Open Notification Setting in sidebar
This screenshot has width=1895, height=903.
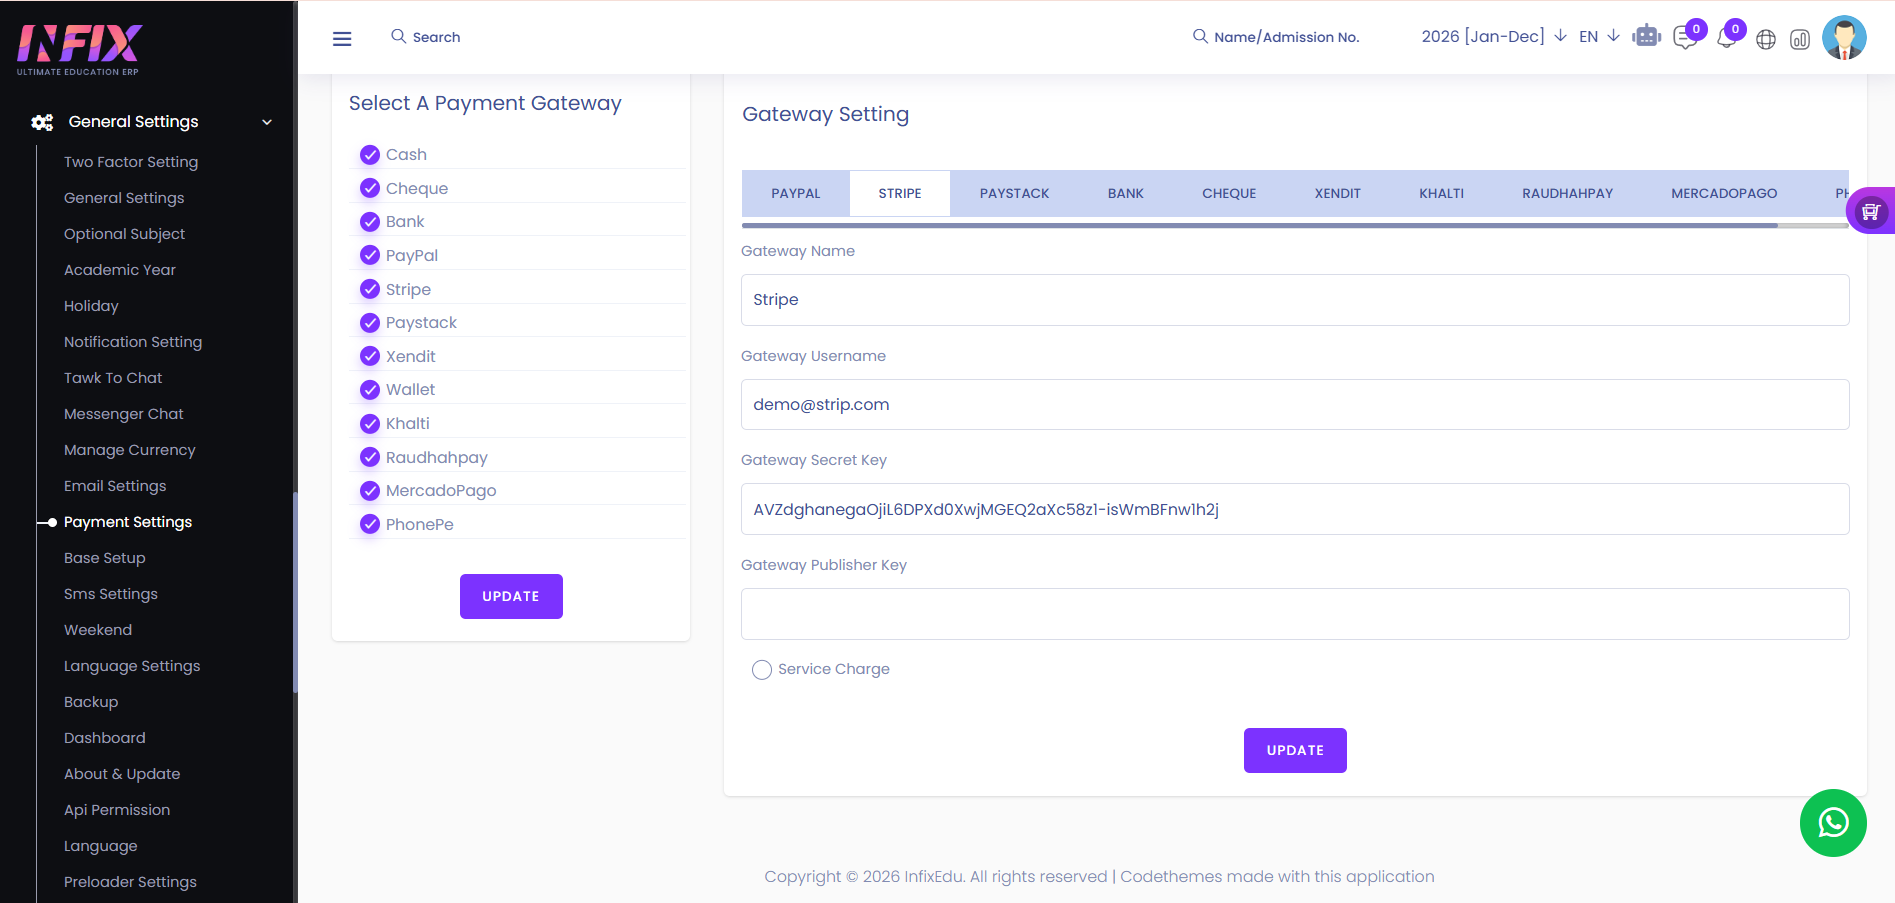[x=133, y=342]
